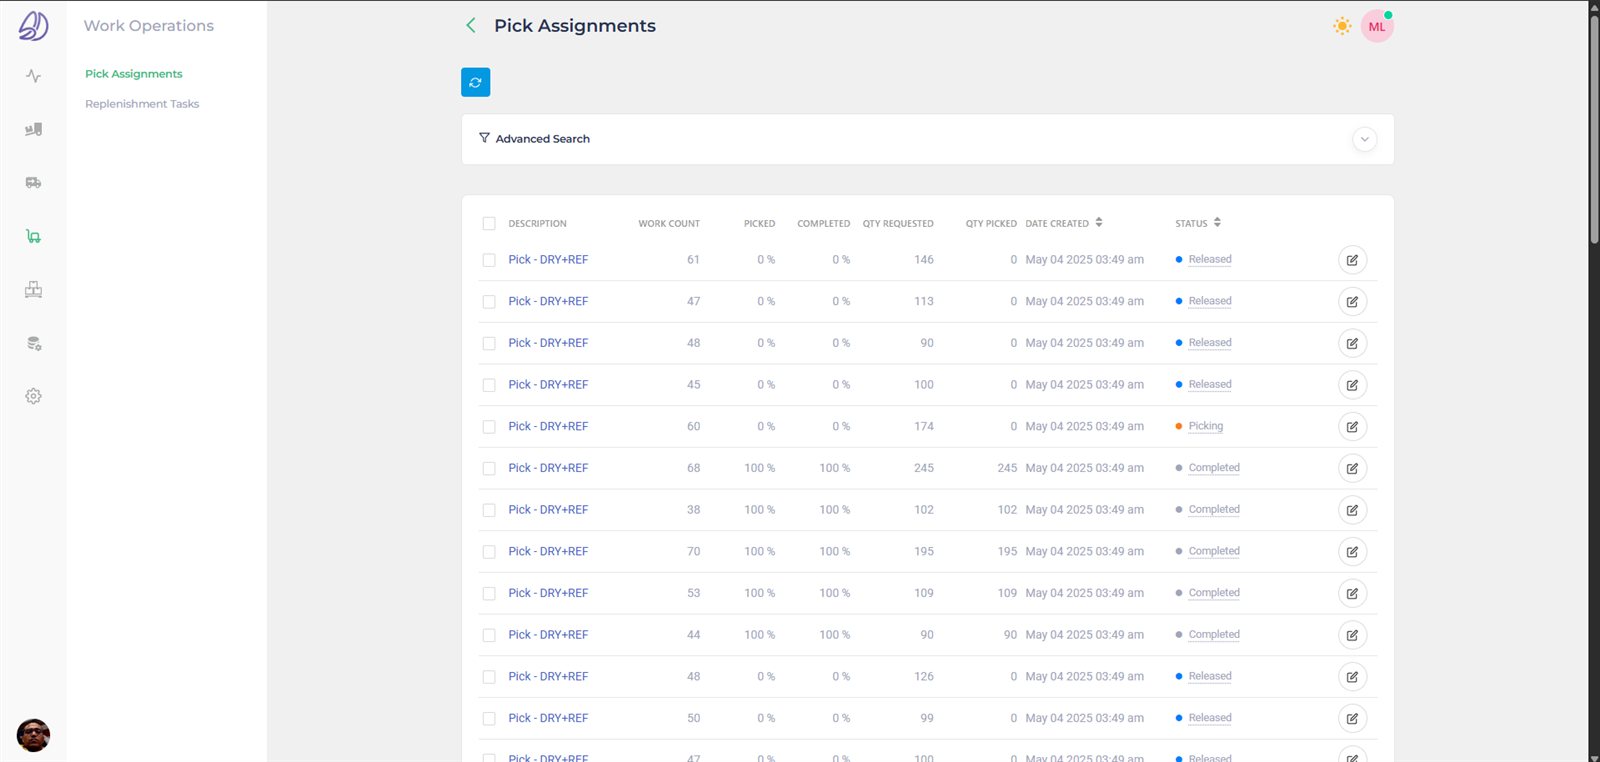Check the row with work count 38

coord(489,510)
